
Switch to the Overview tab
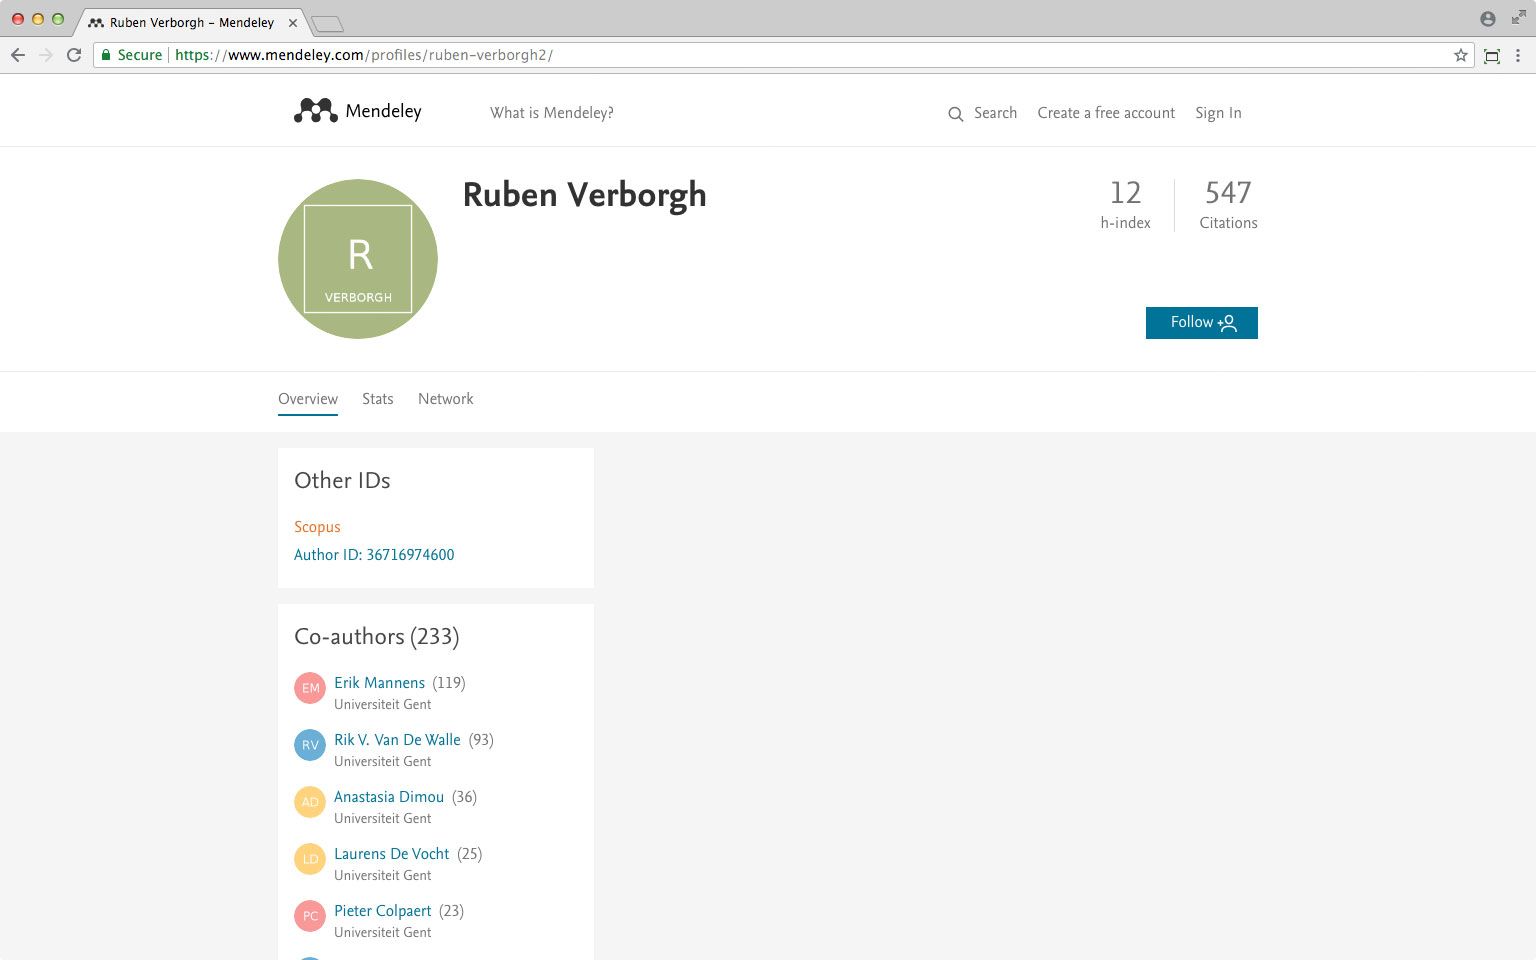click(308, 399)
